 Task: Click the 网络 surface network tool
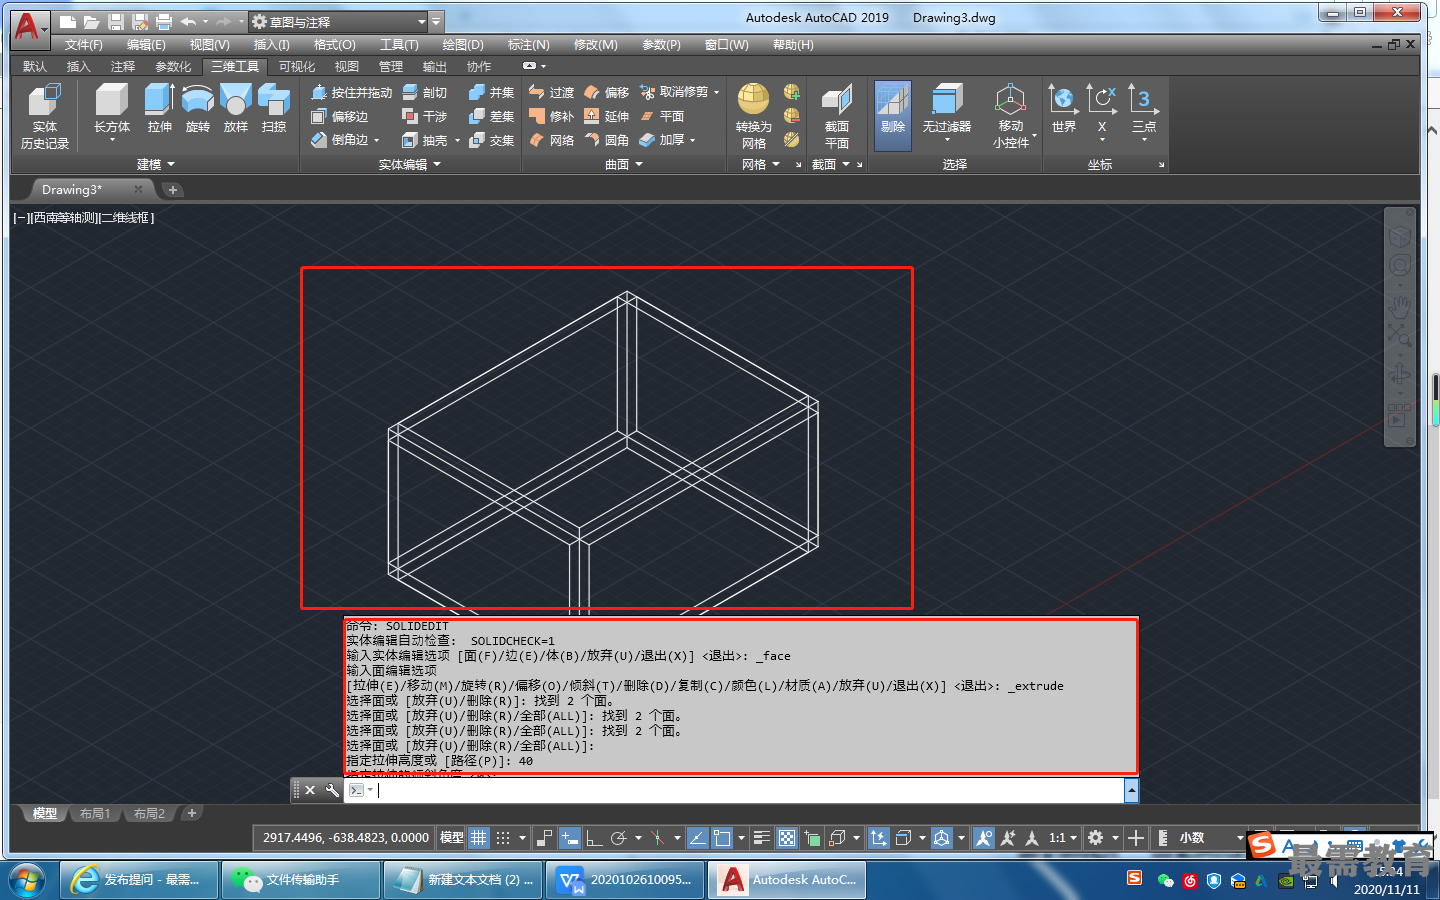tap(551, 140)
